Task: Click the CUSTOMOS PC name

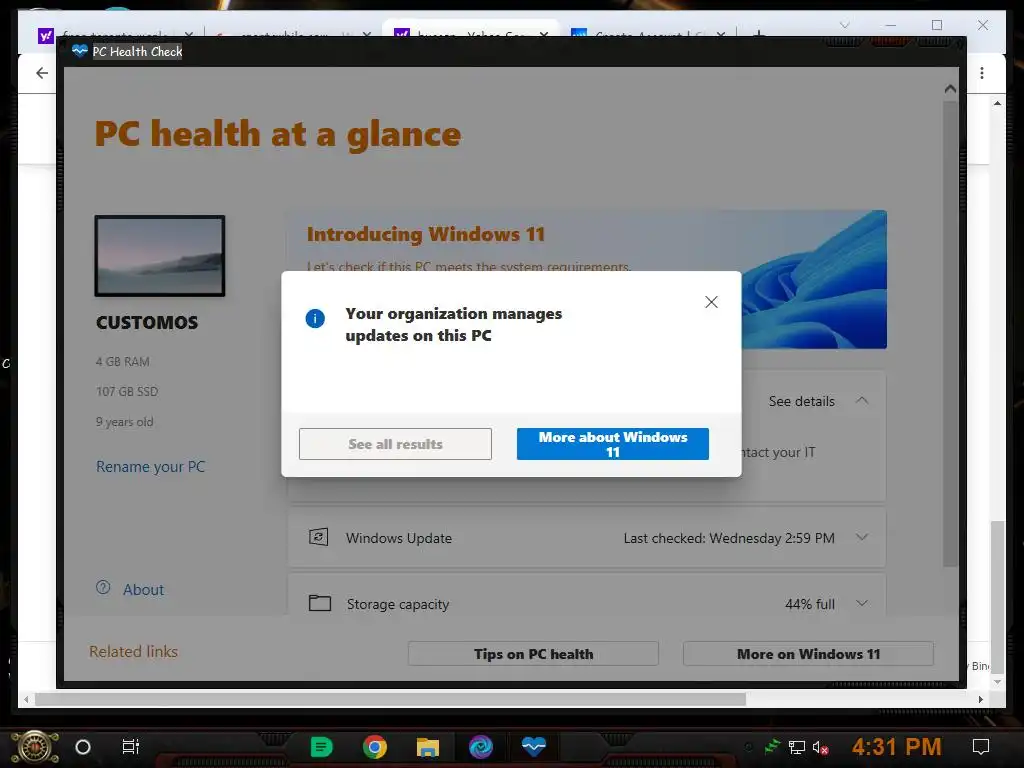Action: coord(147,323)
